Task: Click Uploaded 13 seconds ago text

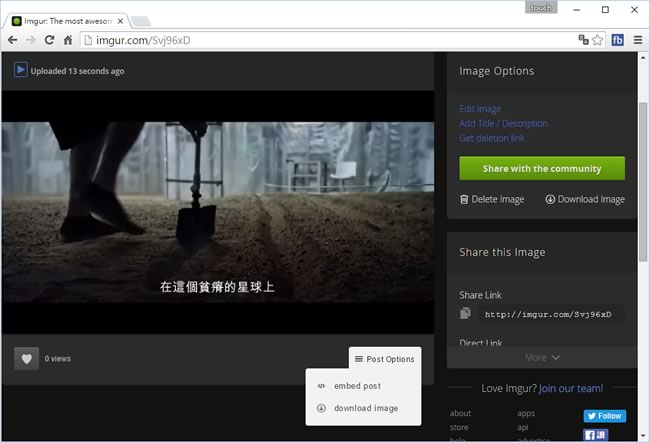Action: [x=78, y=71]
